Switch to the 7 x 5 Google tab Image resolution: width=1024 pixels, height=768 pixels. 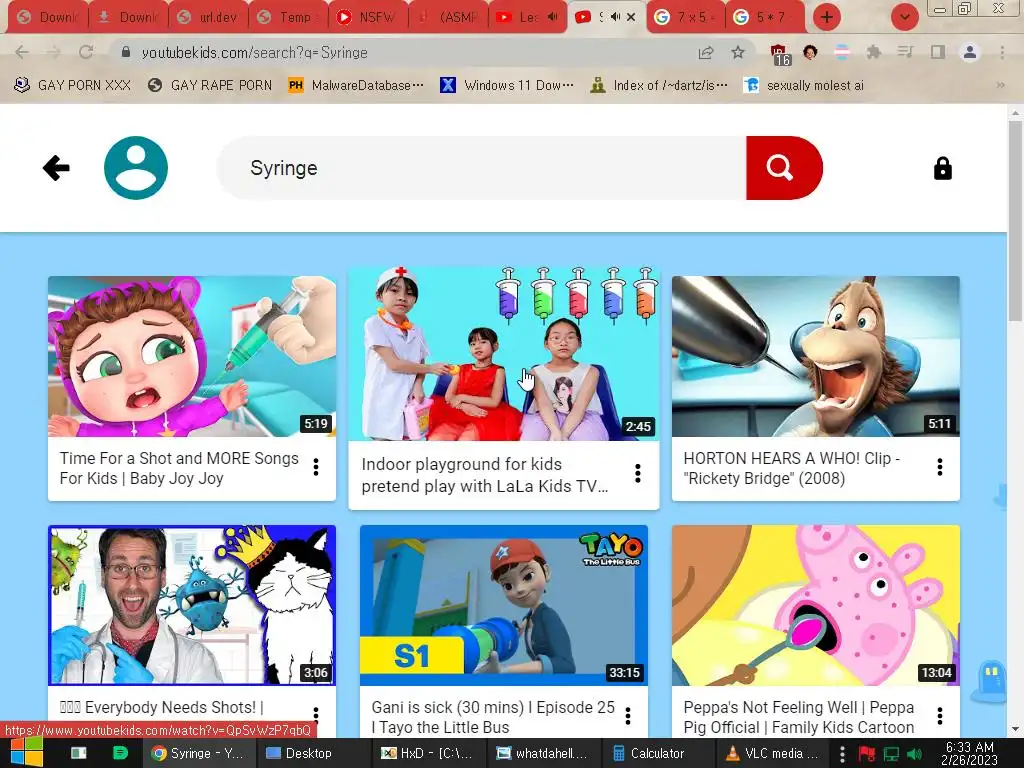685,17
